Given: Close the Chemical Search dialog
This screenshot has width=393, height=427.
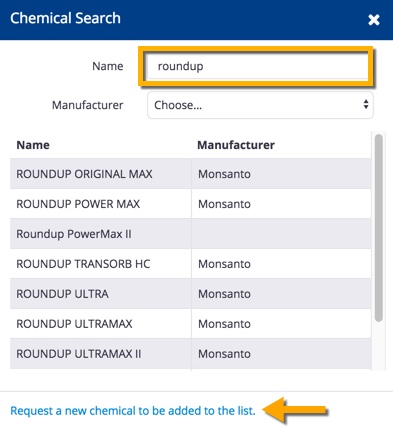Looking at the screenshot, I should [x=374, y=20].
